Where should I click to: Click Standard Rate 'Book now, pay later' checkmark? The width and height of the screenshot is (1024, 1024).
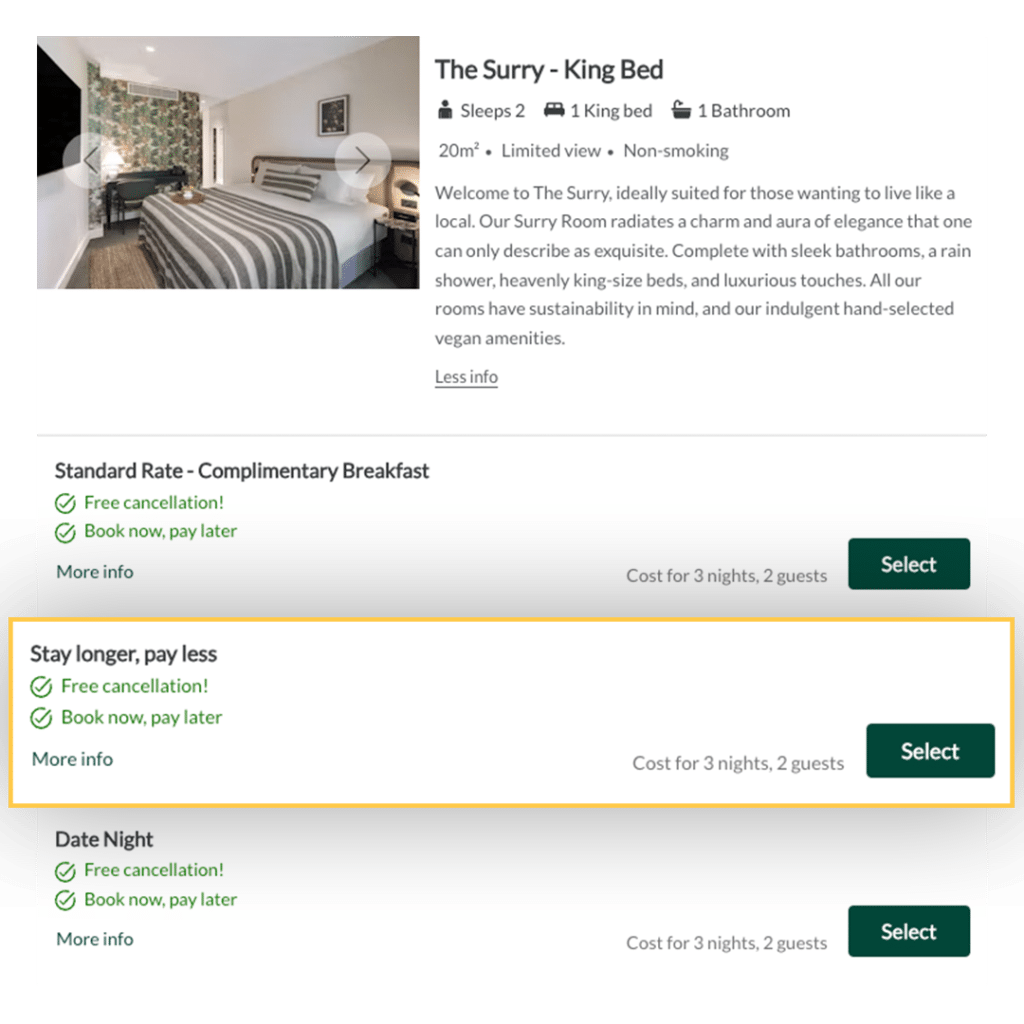point(65,532)
